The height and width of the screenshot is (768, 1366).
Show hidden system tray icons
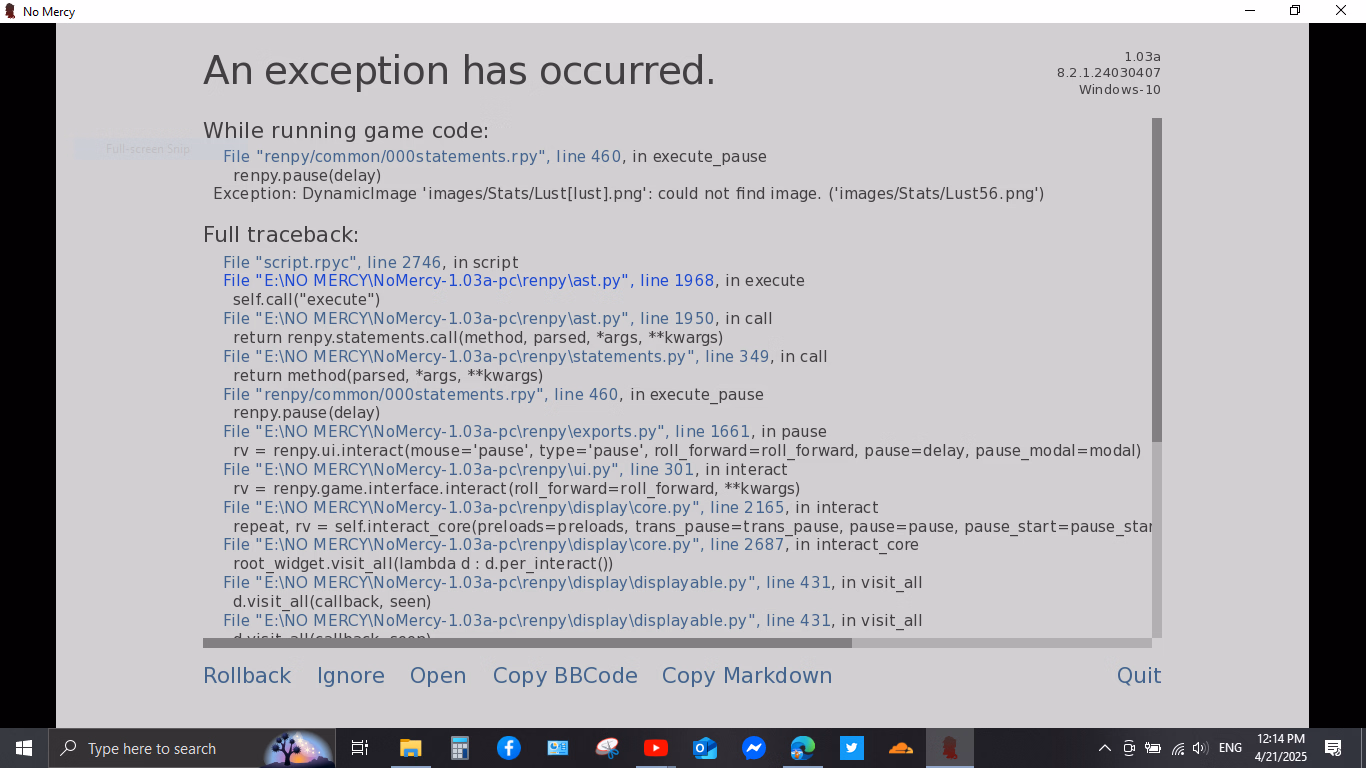[x=1105, y=748]
